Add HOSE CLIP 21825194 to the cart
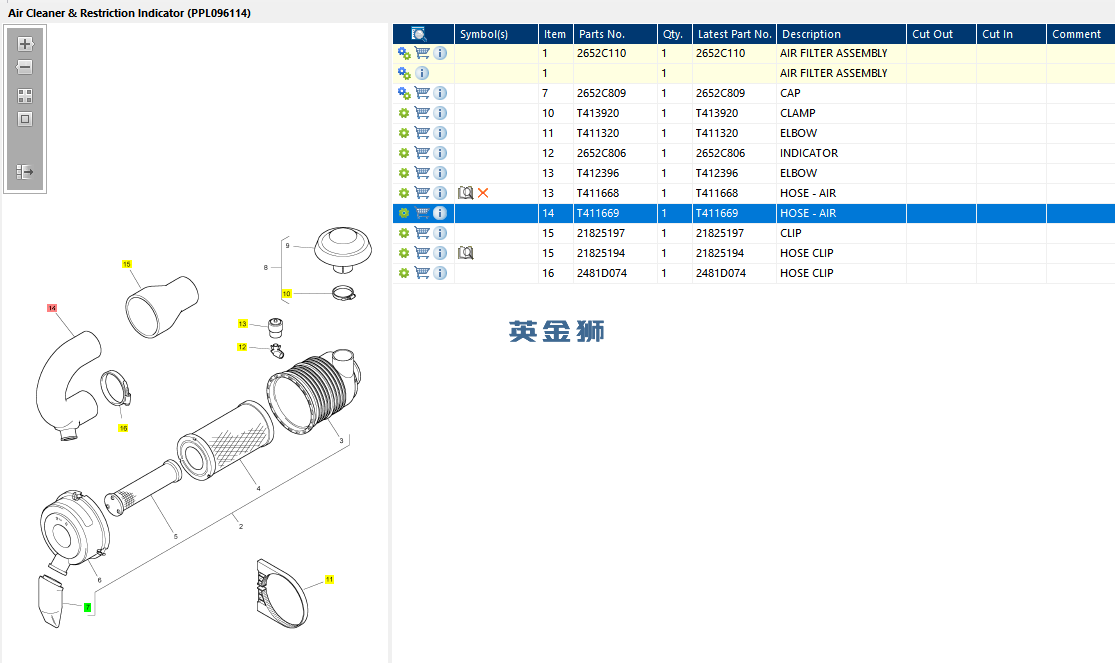 click(422, 252)
